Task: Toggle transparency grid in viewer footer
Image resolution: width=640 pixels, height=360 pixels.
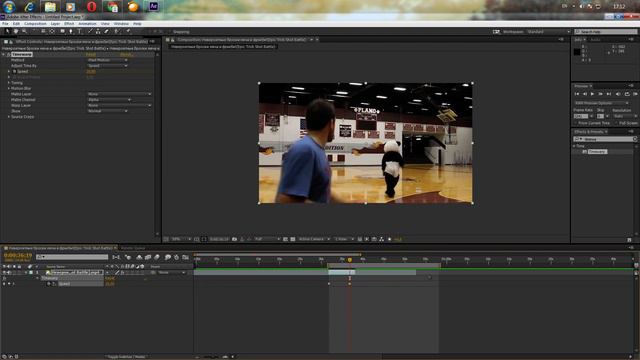Action: [293, 239]
